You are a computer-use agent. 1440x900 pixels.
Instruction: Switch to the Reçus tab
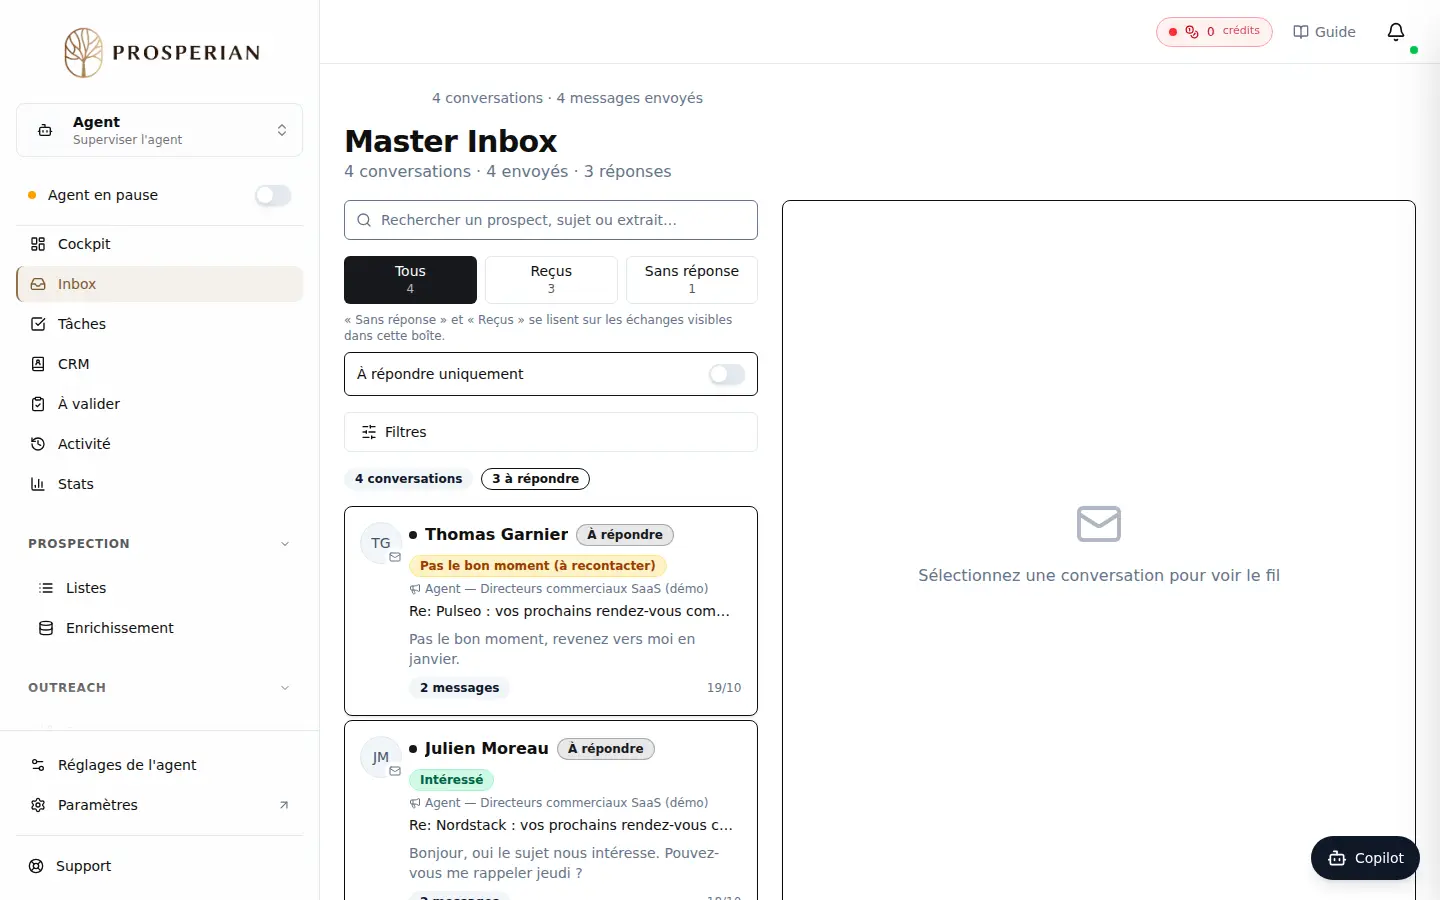pos(551,280)
